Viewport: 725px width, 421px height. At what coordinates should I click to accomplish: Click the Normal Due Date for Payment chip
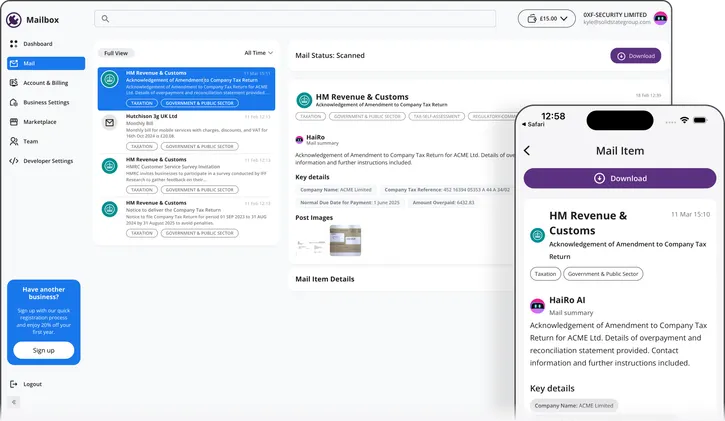[350, 202]
